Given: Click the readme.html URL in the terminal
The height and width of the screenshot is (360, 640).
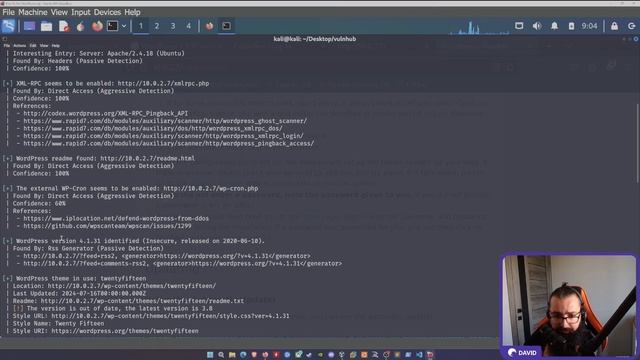Looking at the screenshot, I should pos(147,158).
